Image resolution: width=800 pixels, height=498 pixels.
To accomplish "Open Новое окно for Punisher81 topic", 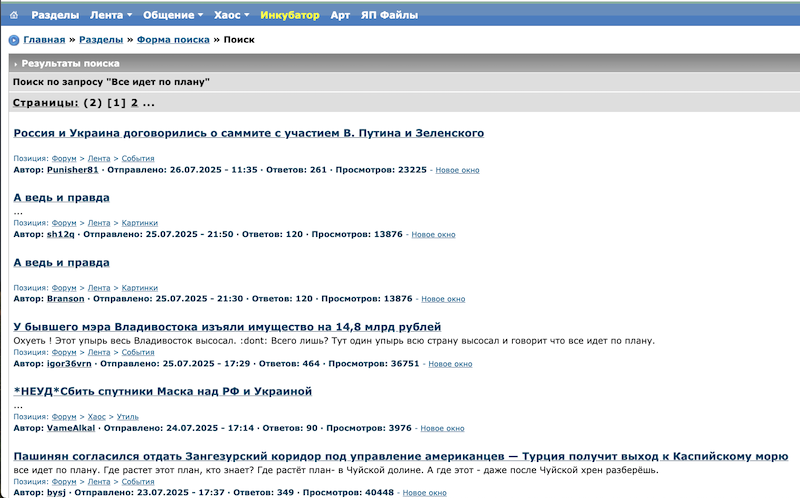I will click(457, 170).
